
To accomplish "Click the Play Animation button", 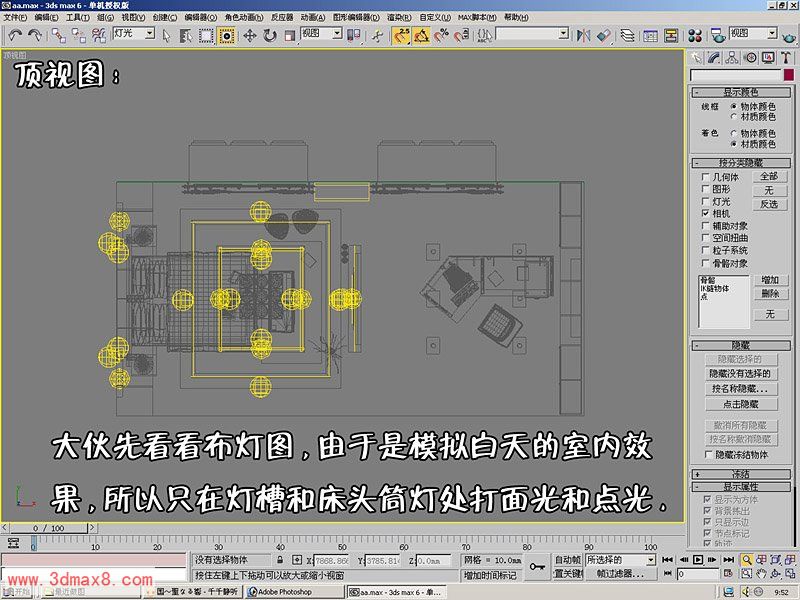I will coord(698,560).
